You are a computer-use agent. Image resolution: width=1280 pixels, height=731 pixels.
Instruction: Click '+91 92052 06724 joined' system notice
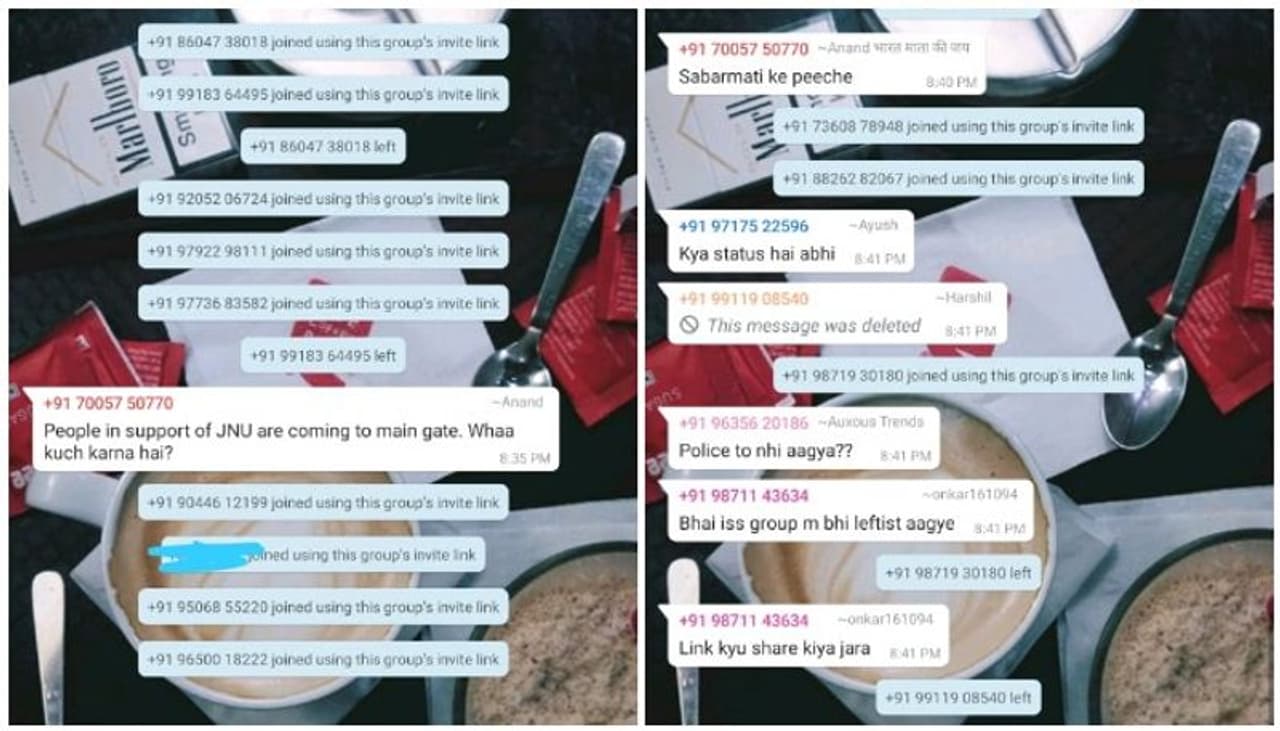[x=323, y=199]
